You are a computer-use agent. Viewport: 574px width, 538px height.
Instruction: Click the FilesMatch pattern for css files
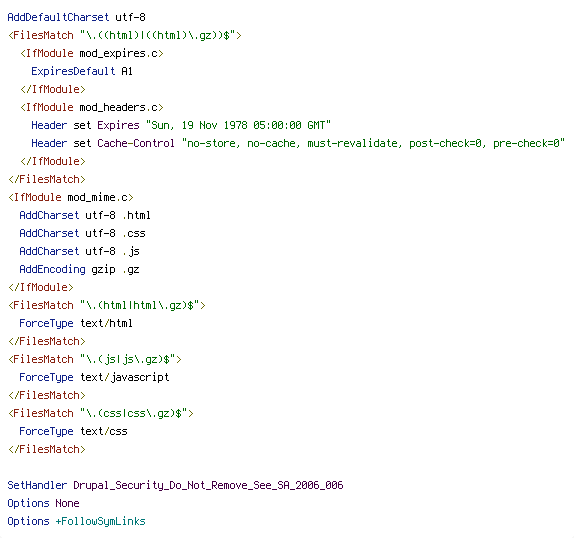133,413
